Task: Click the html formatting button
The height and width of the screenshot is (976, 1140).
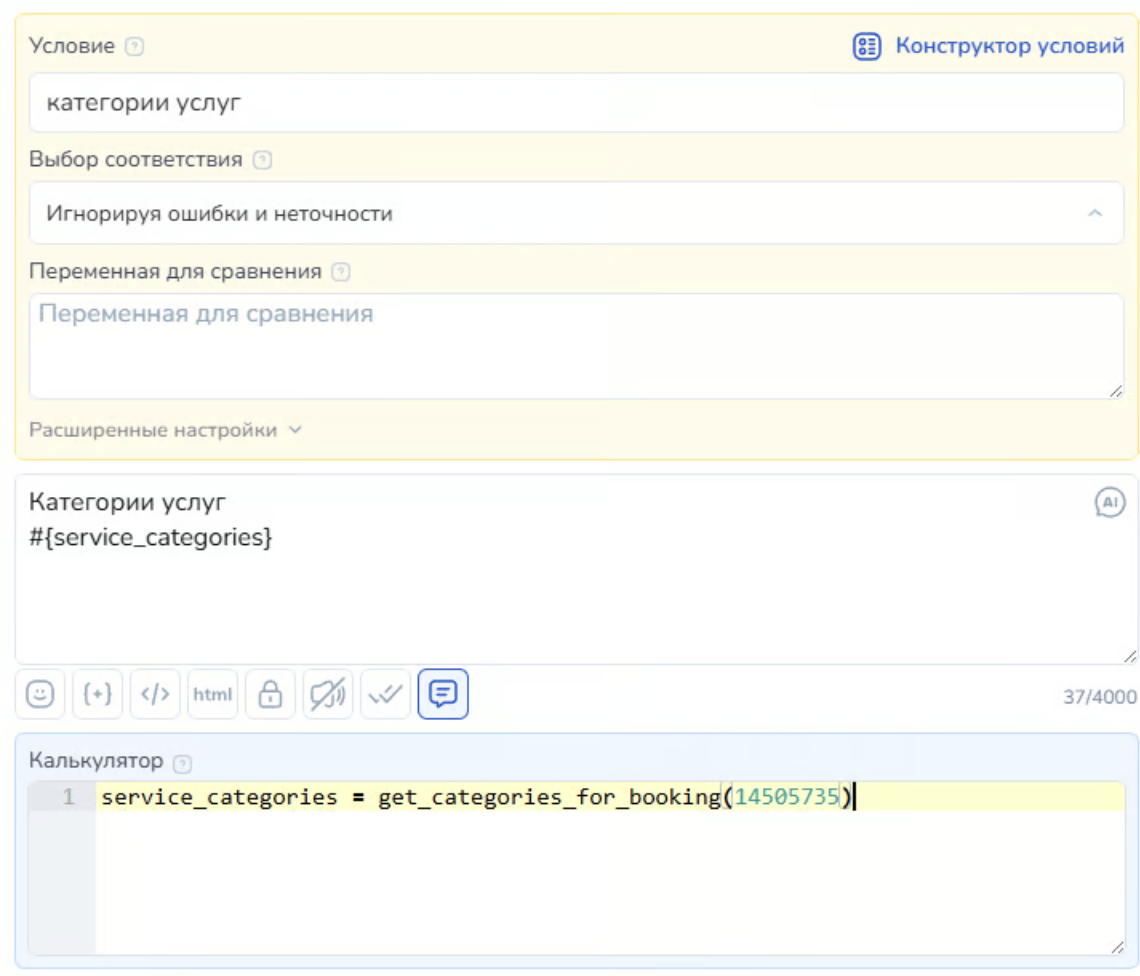Action: pos(212,695)
